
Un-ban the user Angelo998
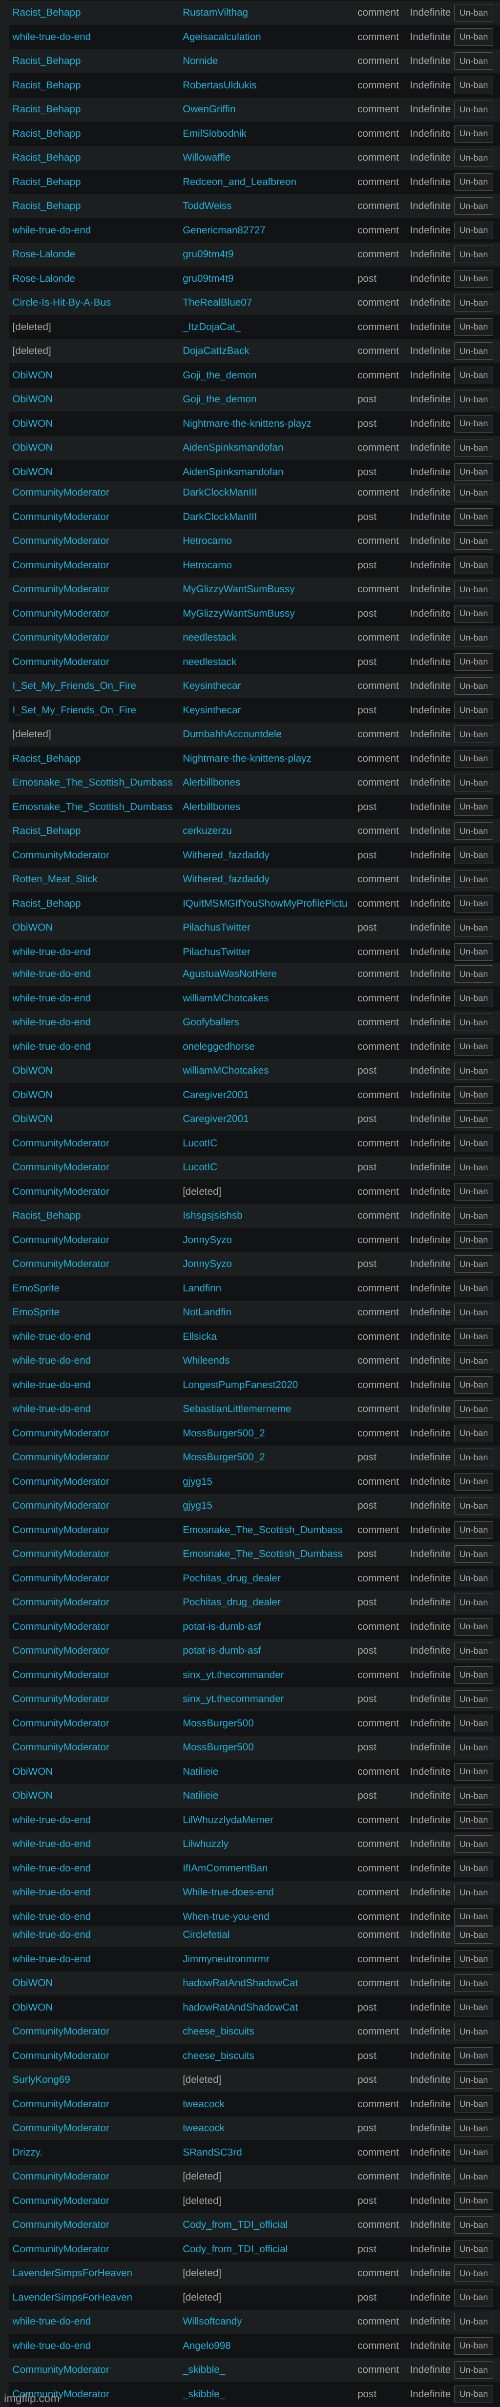pos(473,2345)
